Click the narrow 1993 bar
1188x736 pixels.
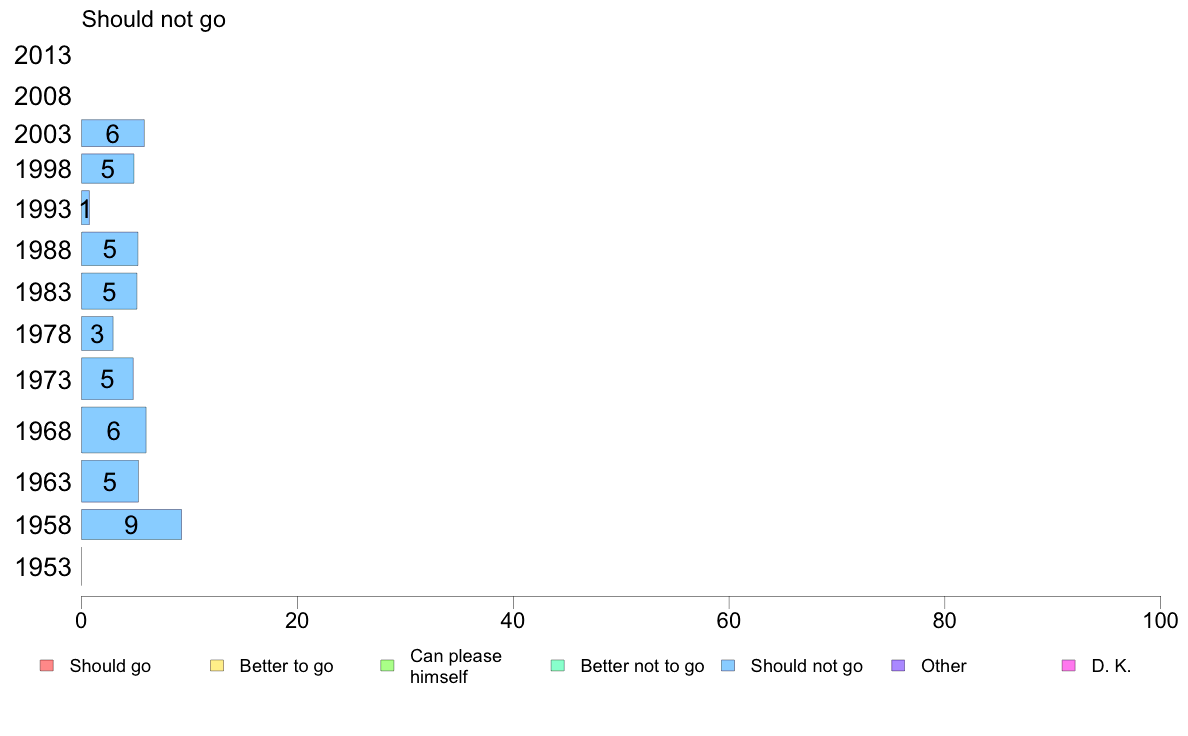85,208
